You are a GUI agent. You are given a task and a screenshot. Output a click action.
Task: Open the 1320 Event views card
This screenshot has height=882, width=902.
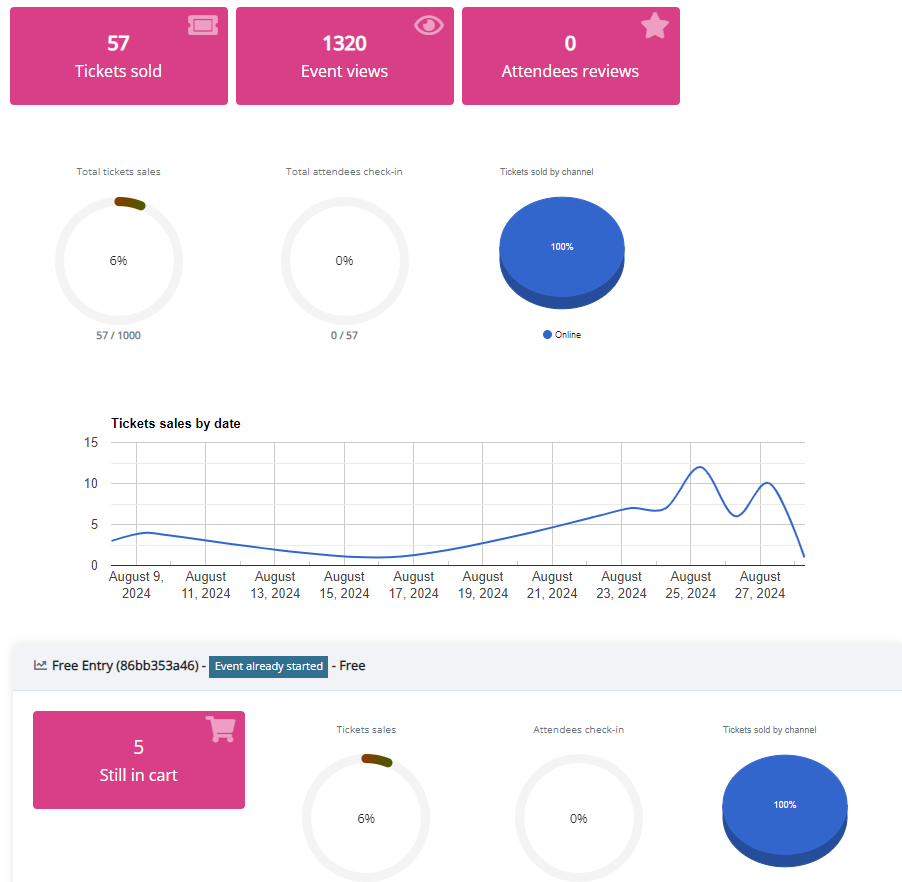click(344, 57)
